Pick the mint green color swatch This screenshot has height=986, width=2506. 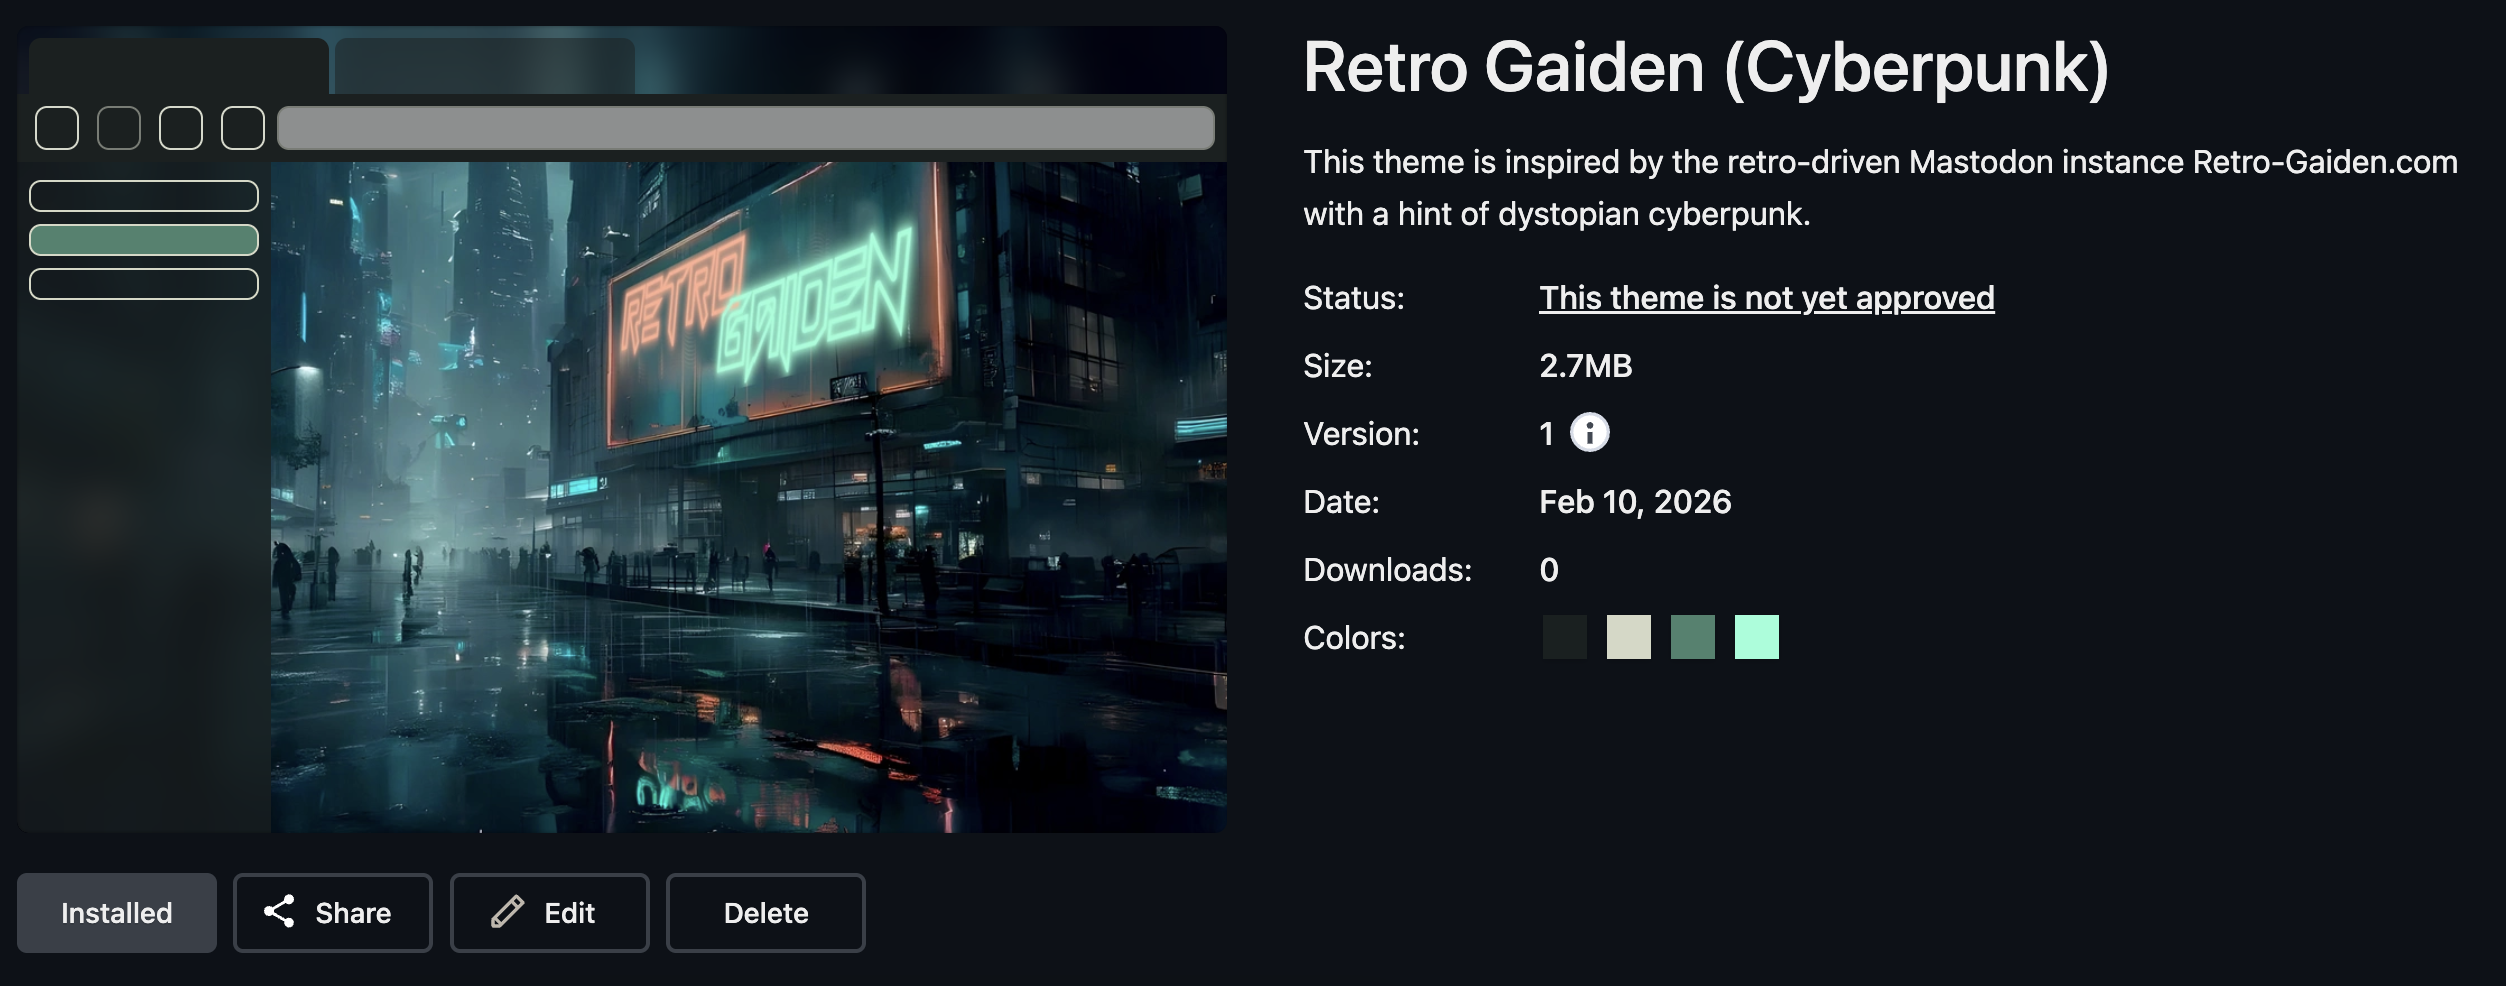(1757, 637)
